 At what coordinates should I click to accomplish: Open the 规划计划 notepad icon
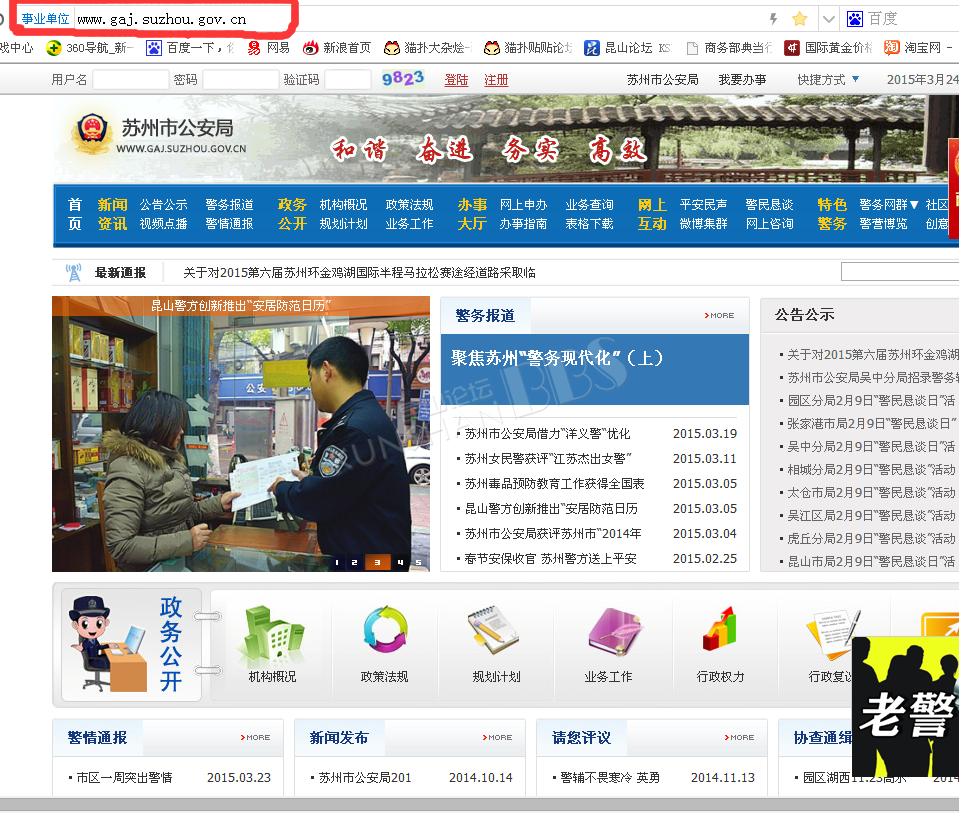tap(497, 634)
